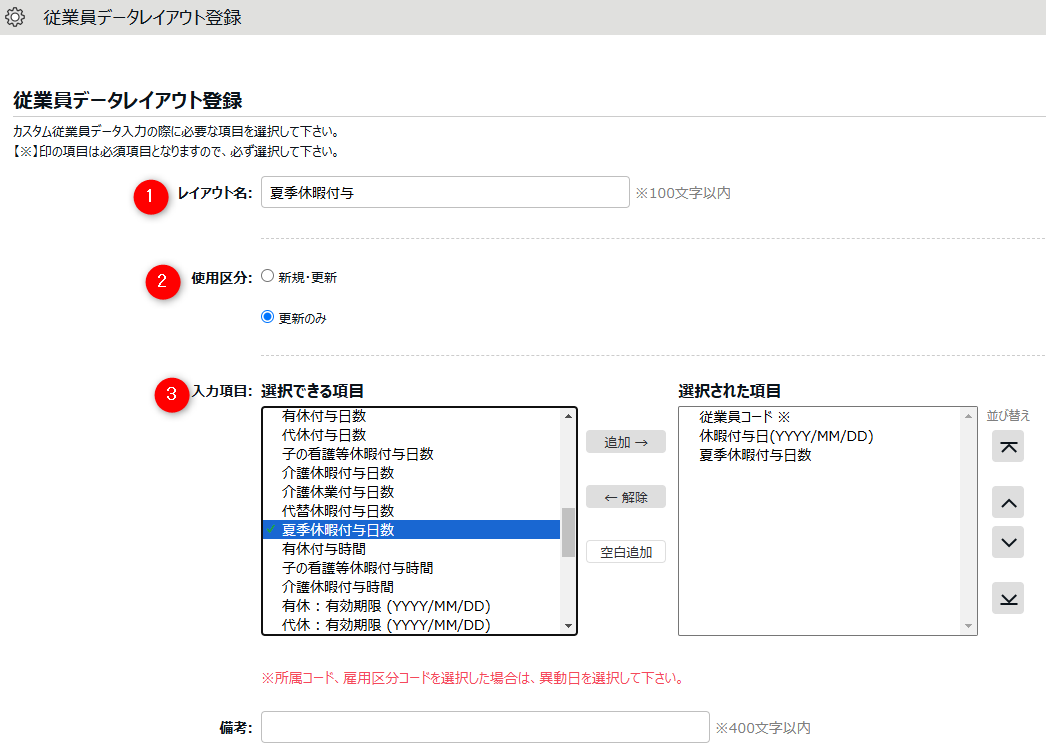Click the gear settings icon in header
The image size is (1046, 751).
click(15, 17)
